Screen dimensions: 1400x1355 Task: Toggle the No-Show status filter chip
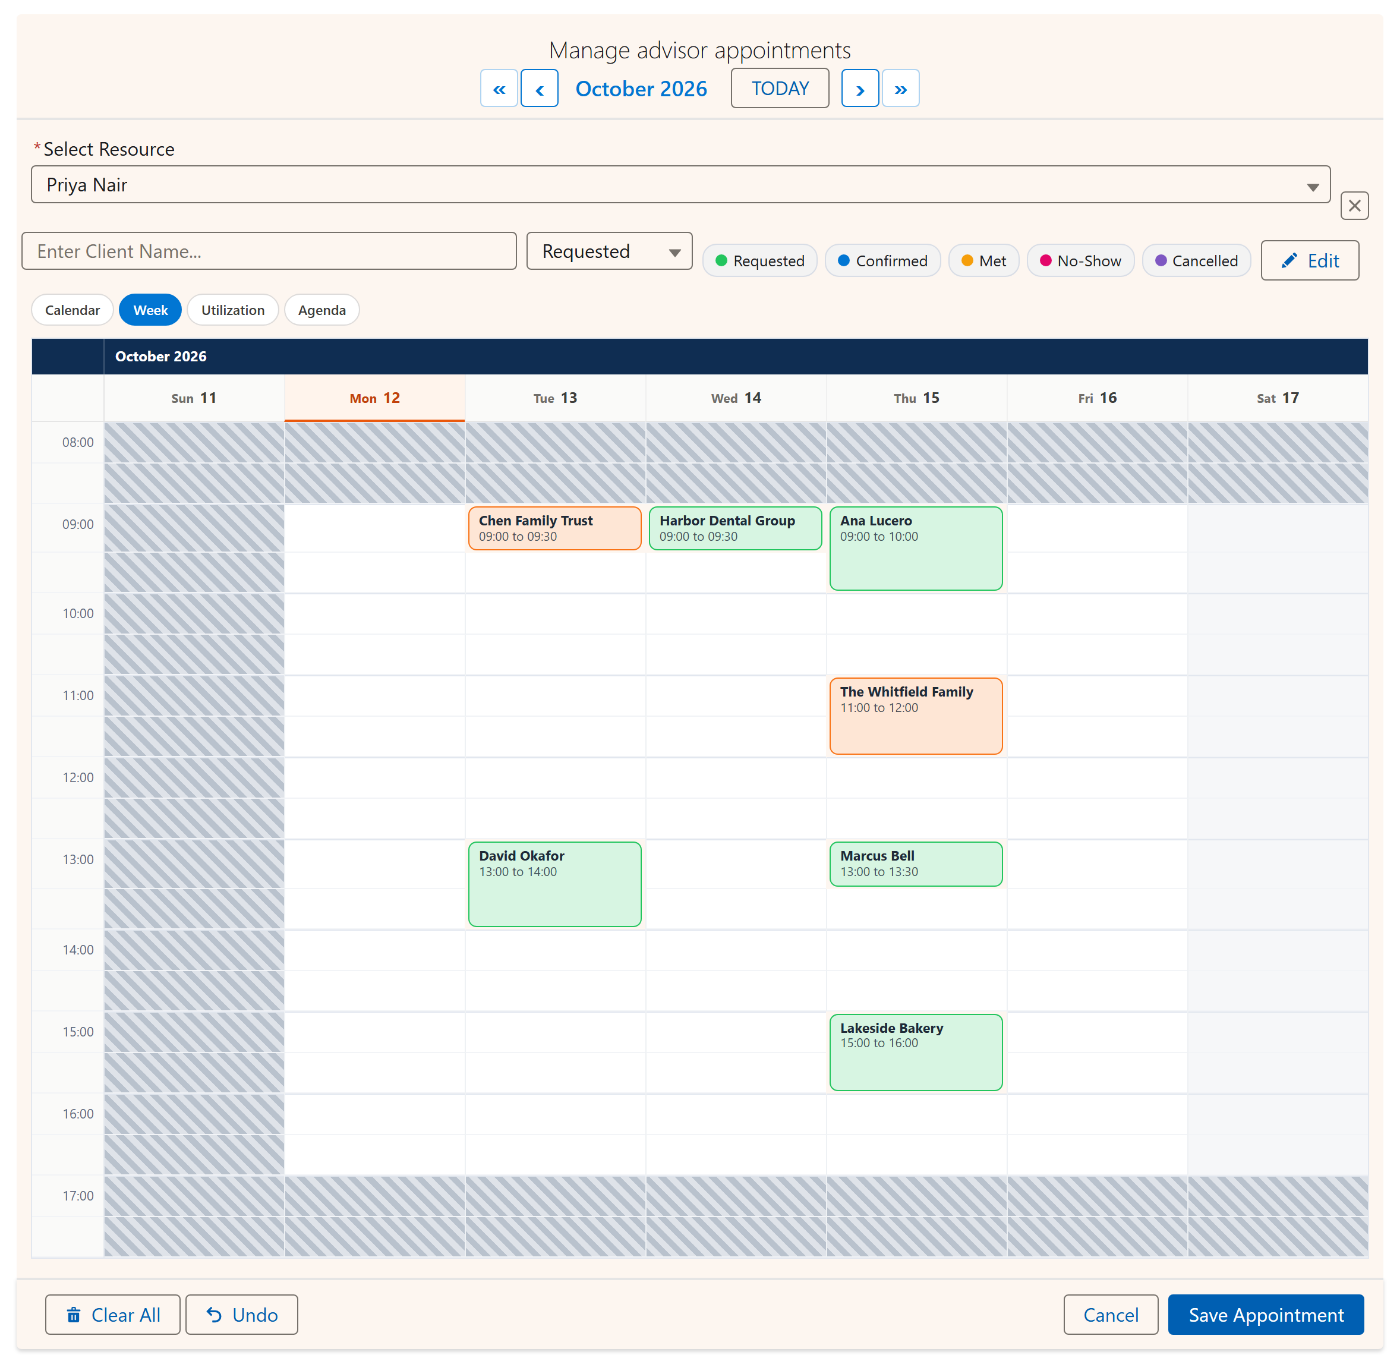click(1081, 261)
